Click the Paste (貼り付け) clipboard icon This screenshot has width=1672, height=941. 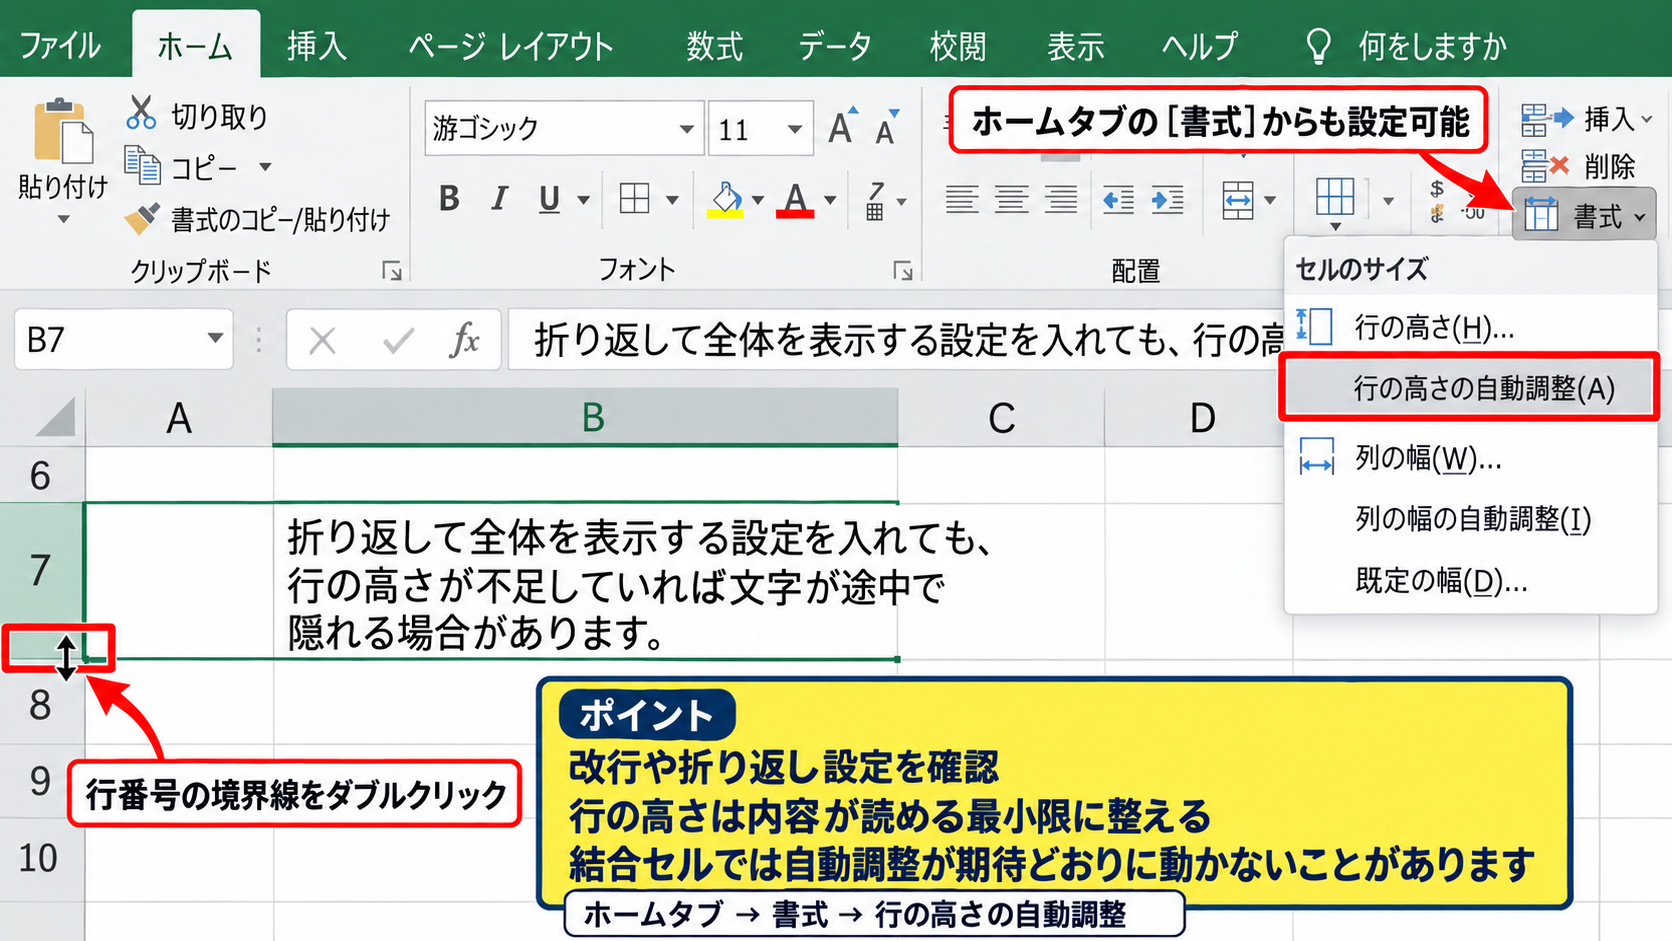coord(62,130)
